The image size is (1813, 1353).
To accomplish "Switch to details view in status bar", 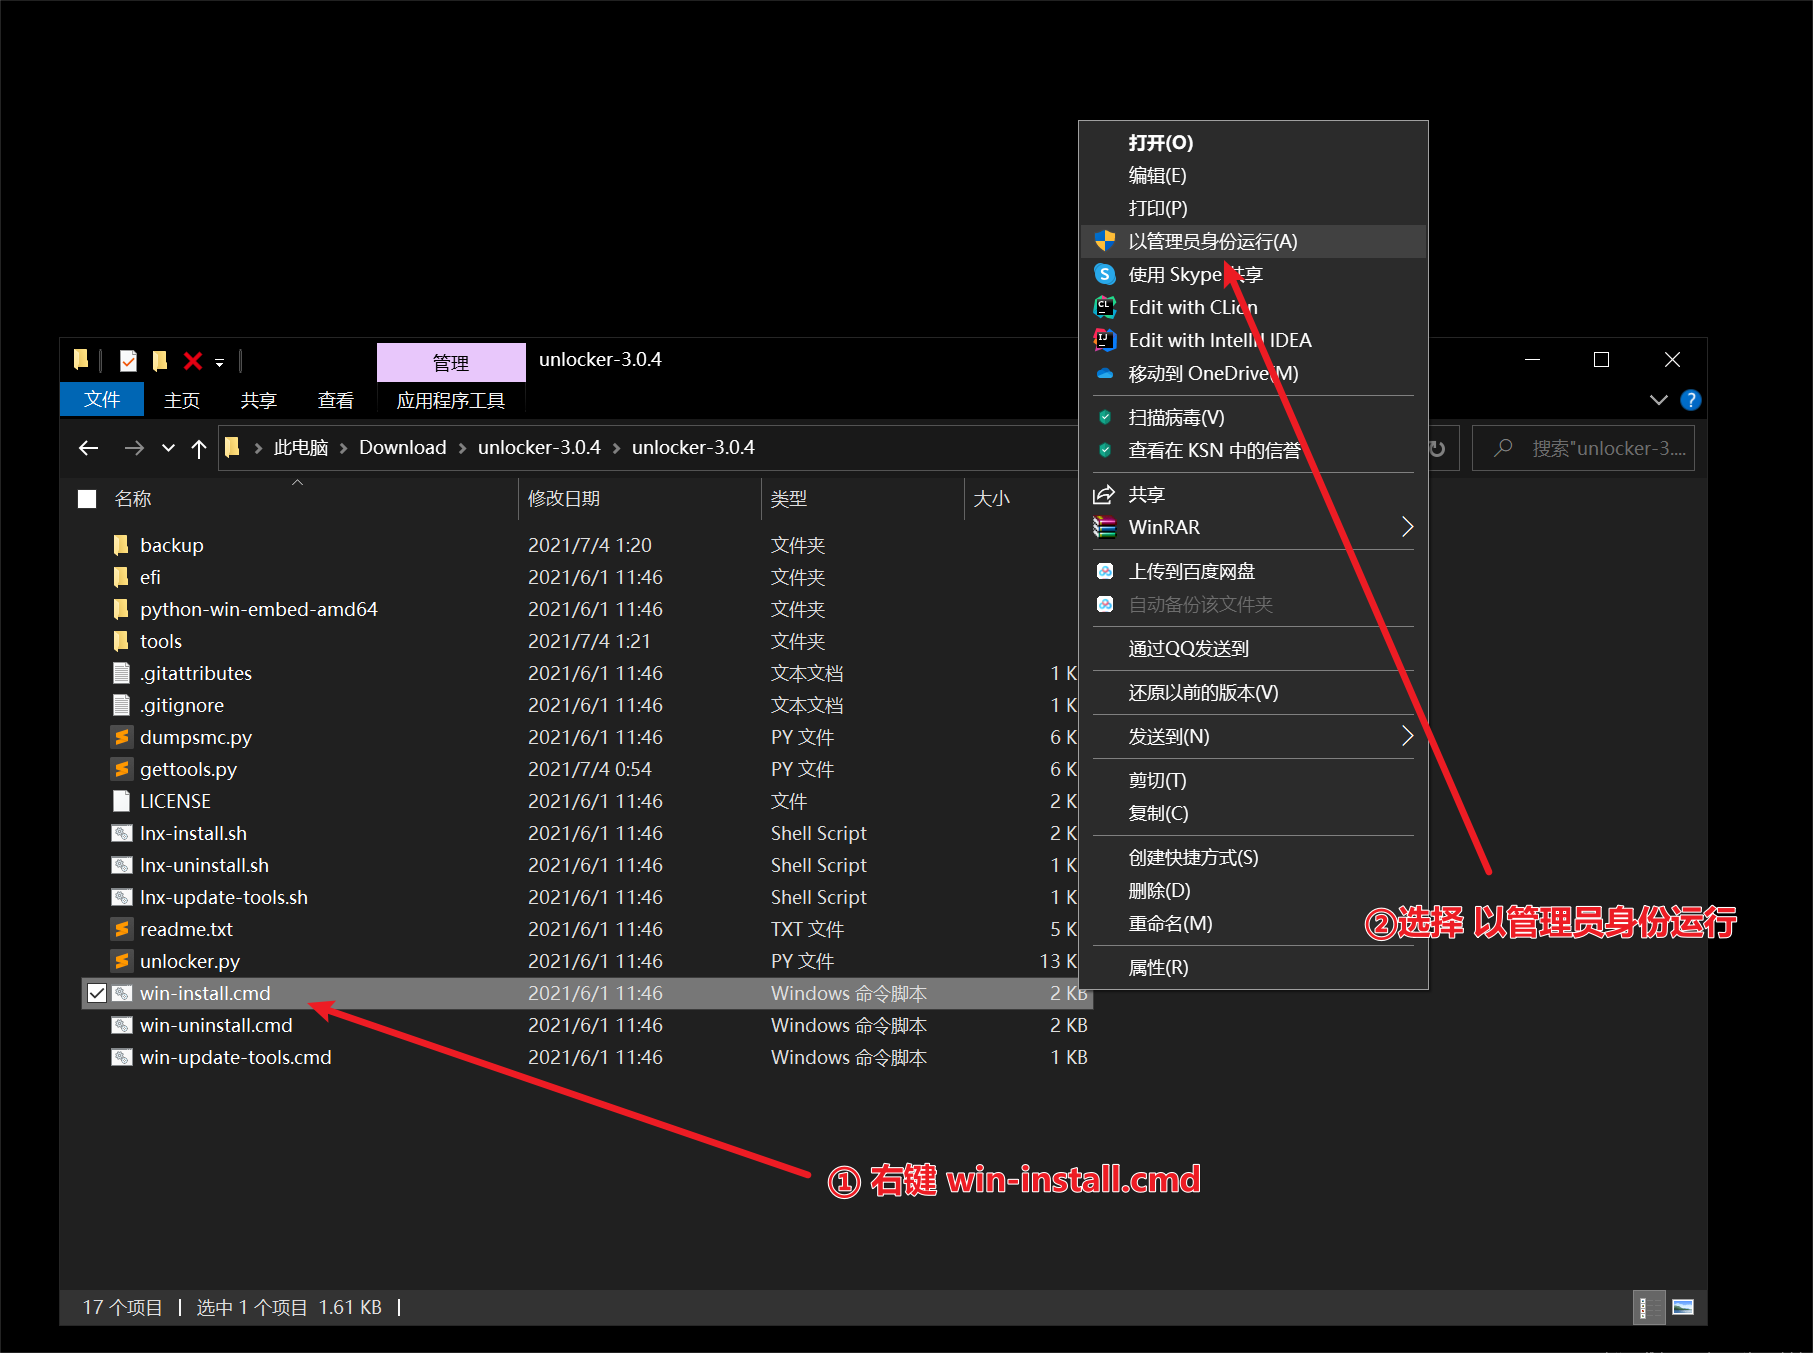I will (1644, 1307).
